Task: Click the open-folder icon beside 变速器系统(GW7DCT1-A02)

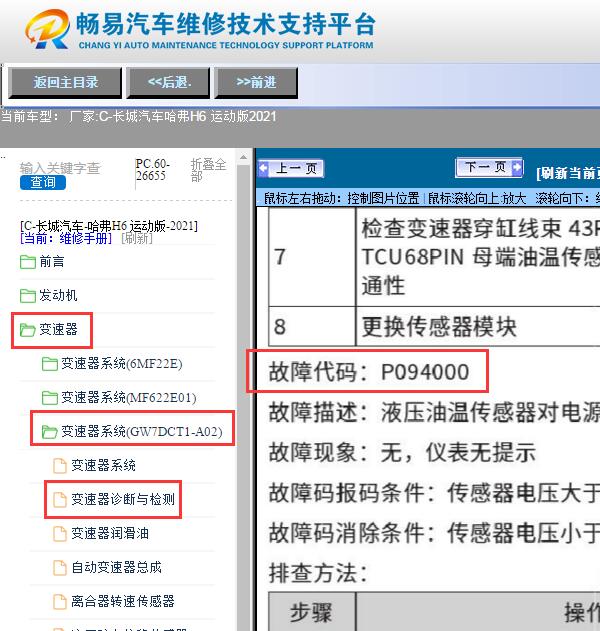Action: (50, 432)
